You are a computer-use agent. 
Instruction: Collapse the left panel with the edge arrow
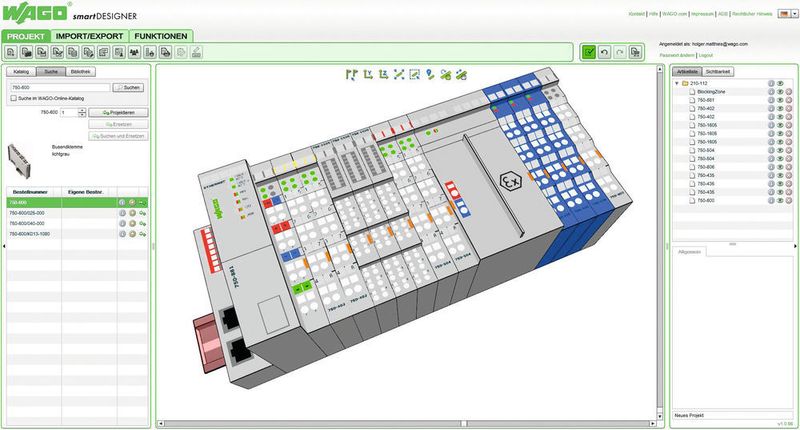4,246
